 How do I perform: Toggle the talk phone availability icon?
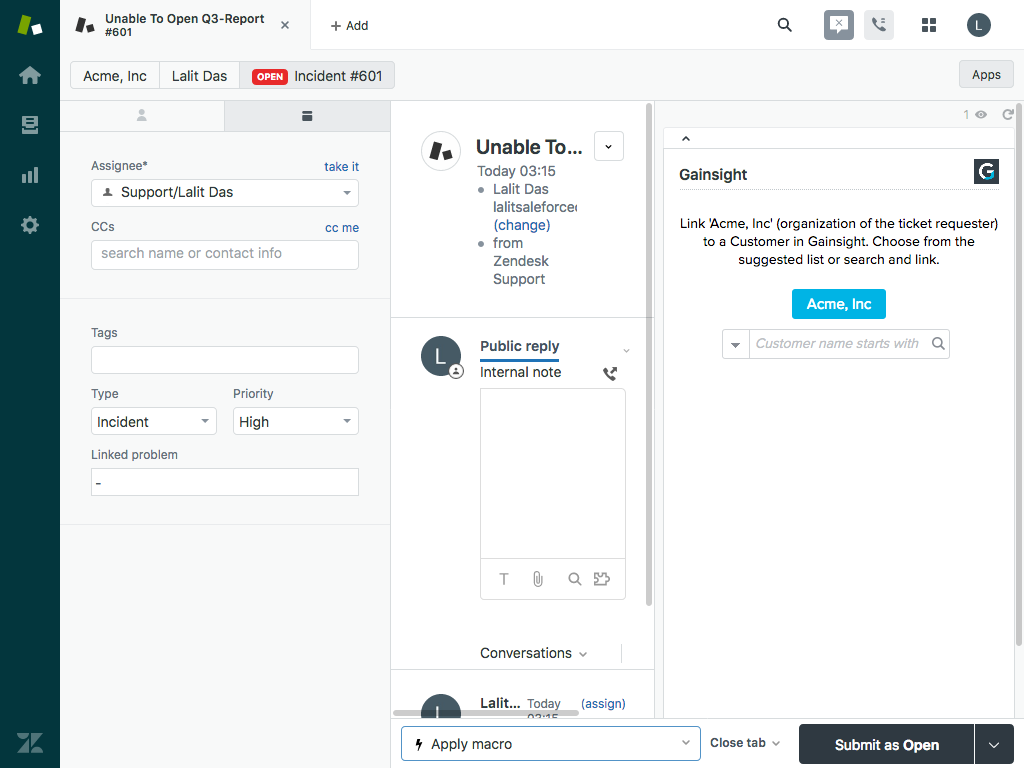[879, 25]
